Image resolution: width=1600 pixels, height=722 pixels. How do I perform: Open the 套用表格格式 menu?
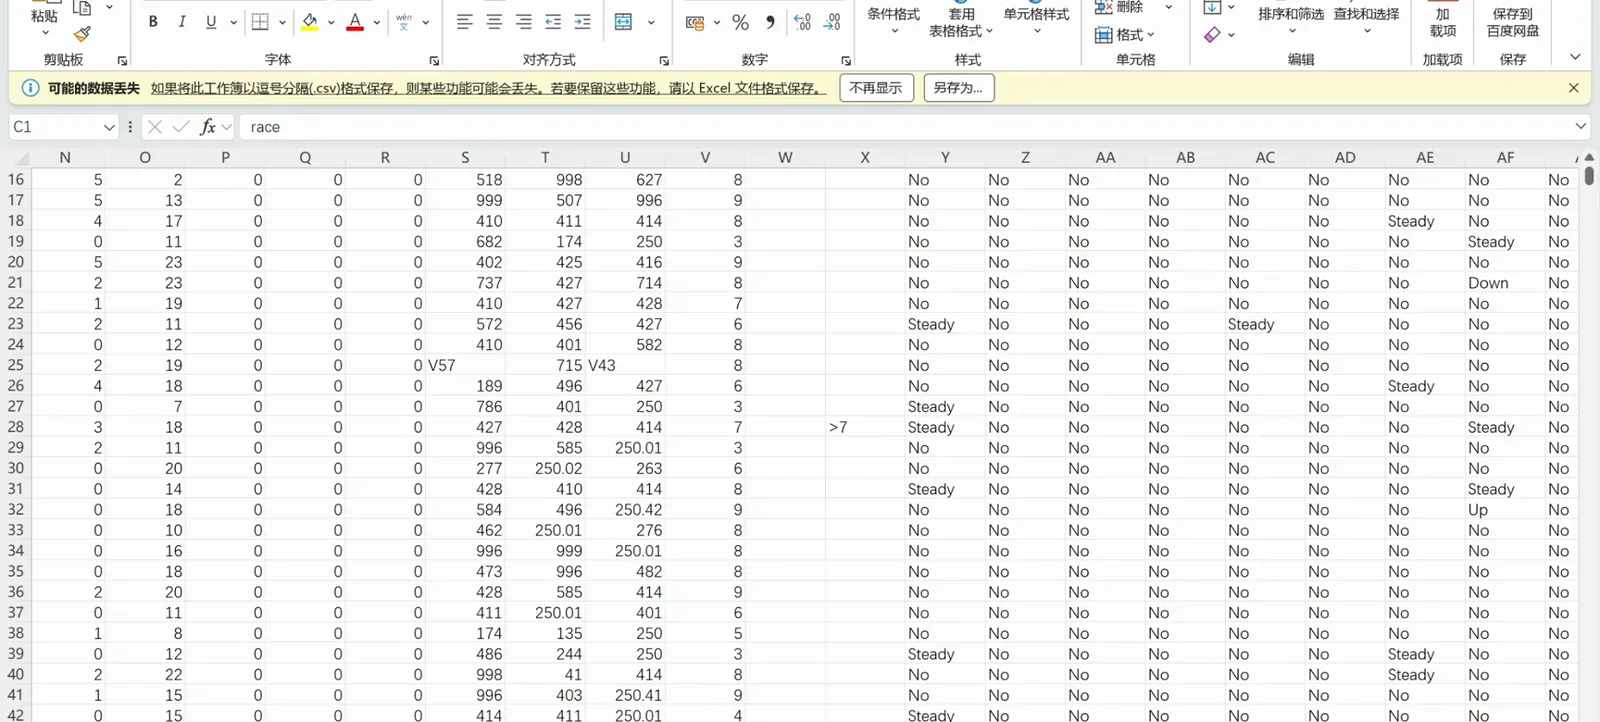pyautogui.click(x=961, y=23)
